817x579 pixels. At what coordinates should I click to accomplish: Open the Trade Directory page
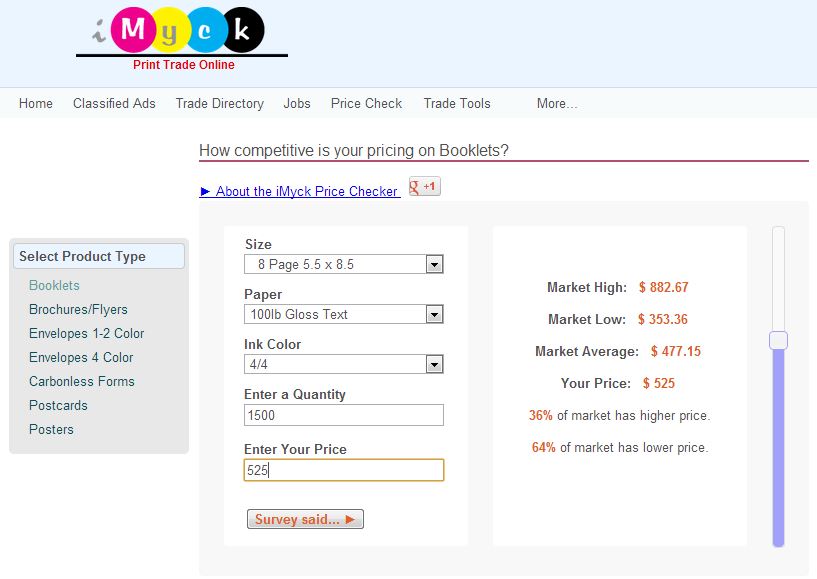click(219, 103)
